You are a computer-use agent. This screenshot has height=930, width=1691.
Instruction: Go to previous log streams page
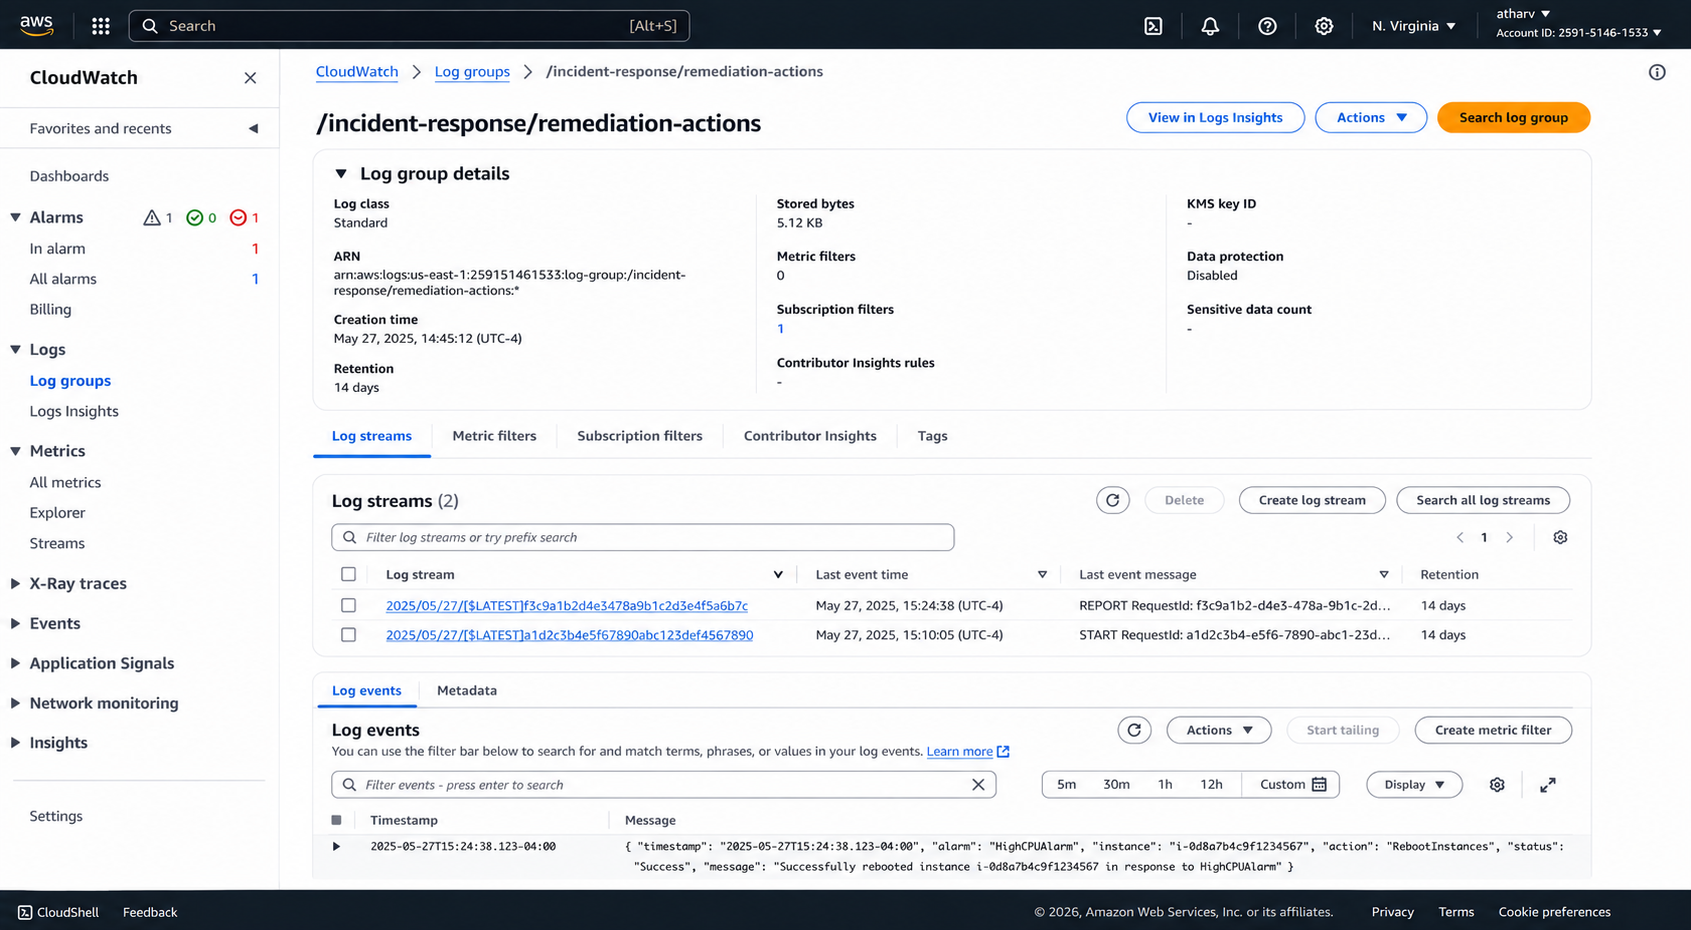pos(1460,538)
